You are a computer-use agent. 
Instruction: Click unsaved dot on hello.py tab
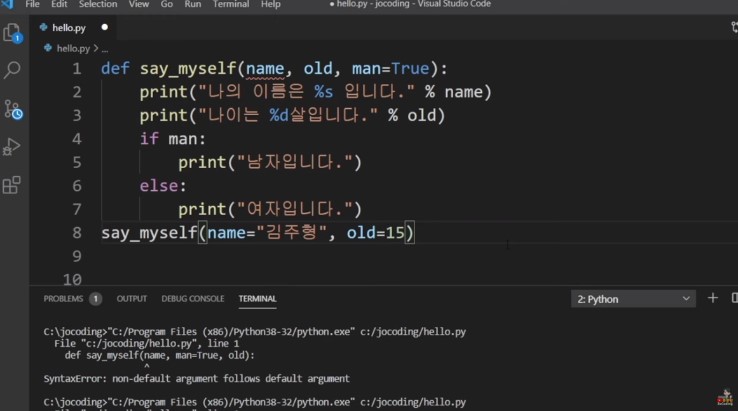(104, 27)
